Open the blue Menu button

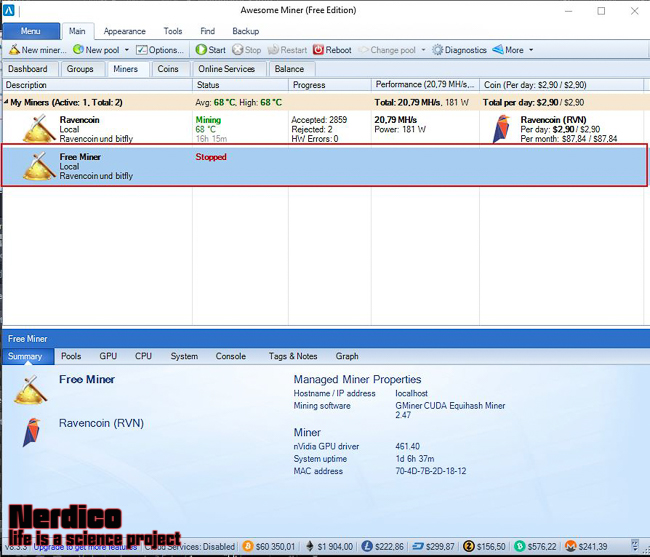pos(31,31)
